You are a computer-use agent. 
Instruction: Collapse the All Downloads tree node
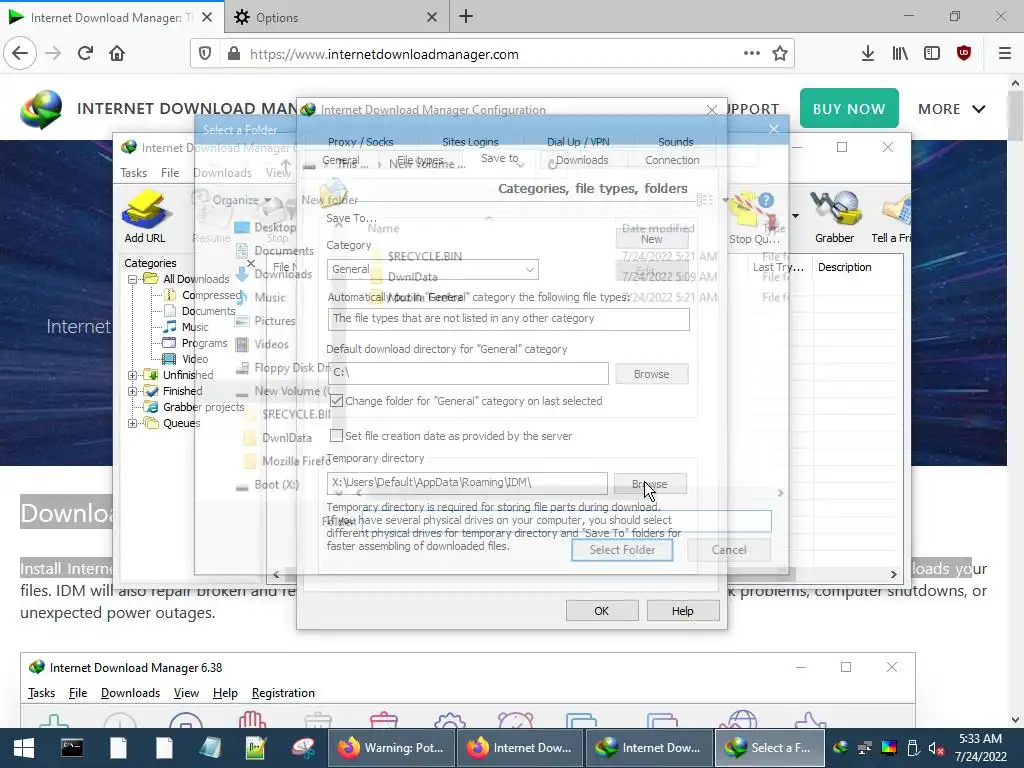133,279
